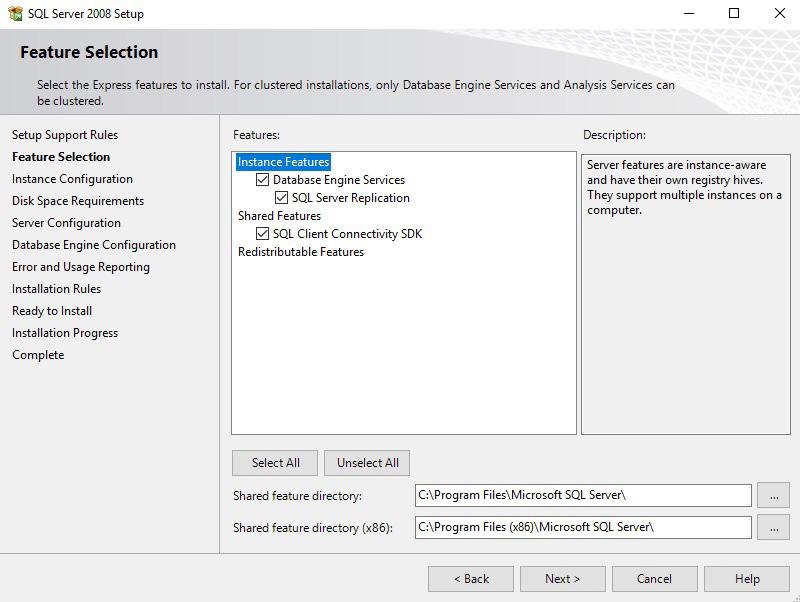The width and height of the screenshot is (800, 602).
Task: Click Instance Configuration step
Action: pos(72,179)
